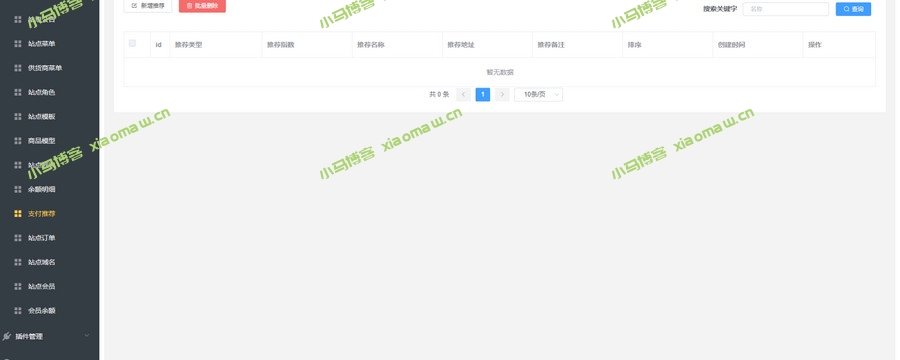Click the red 批量删除 button

[202, 6]
